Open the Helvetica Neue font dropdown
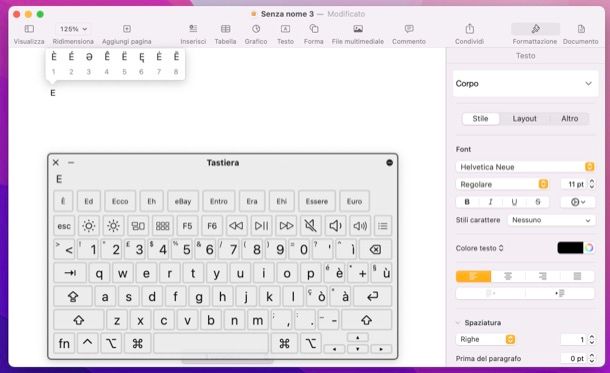 (x=525, y=167)
